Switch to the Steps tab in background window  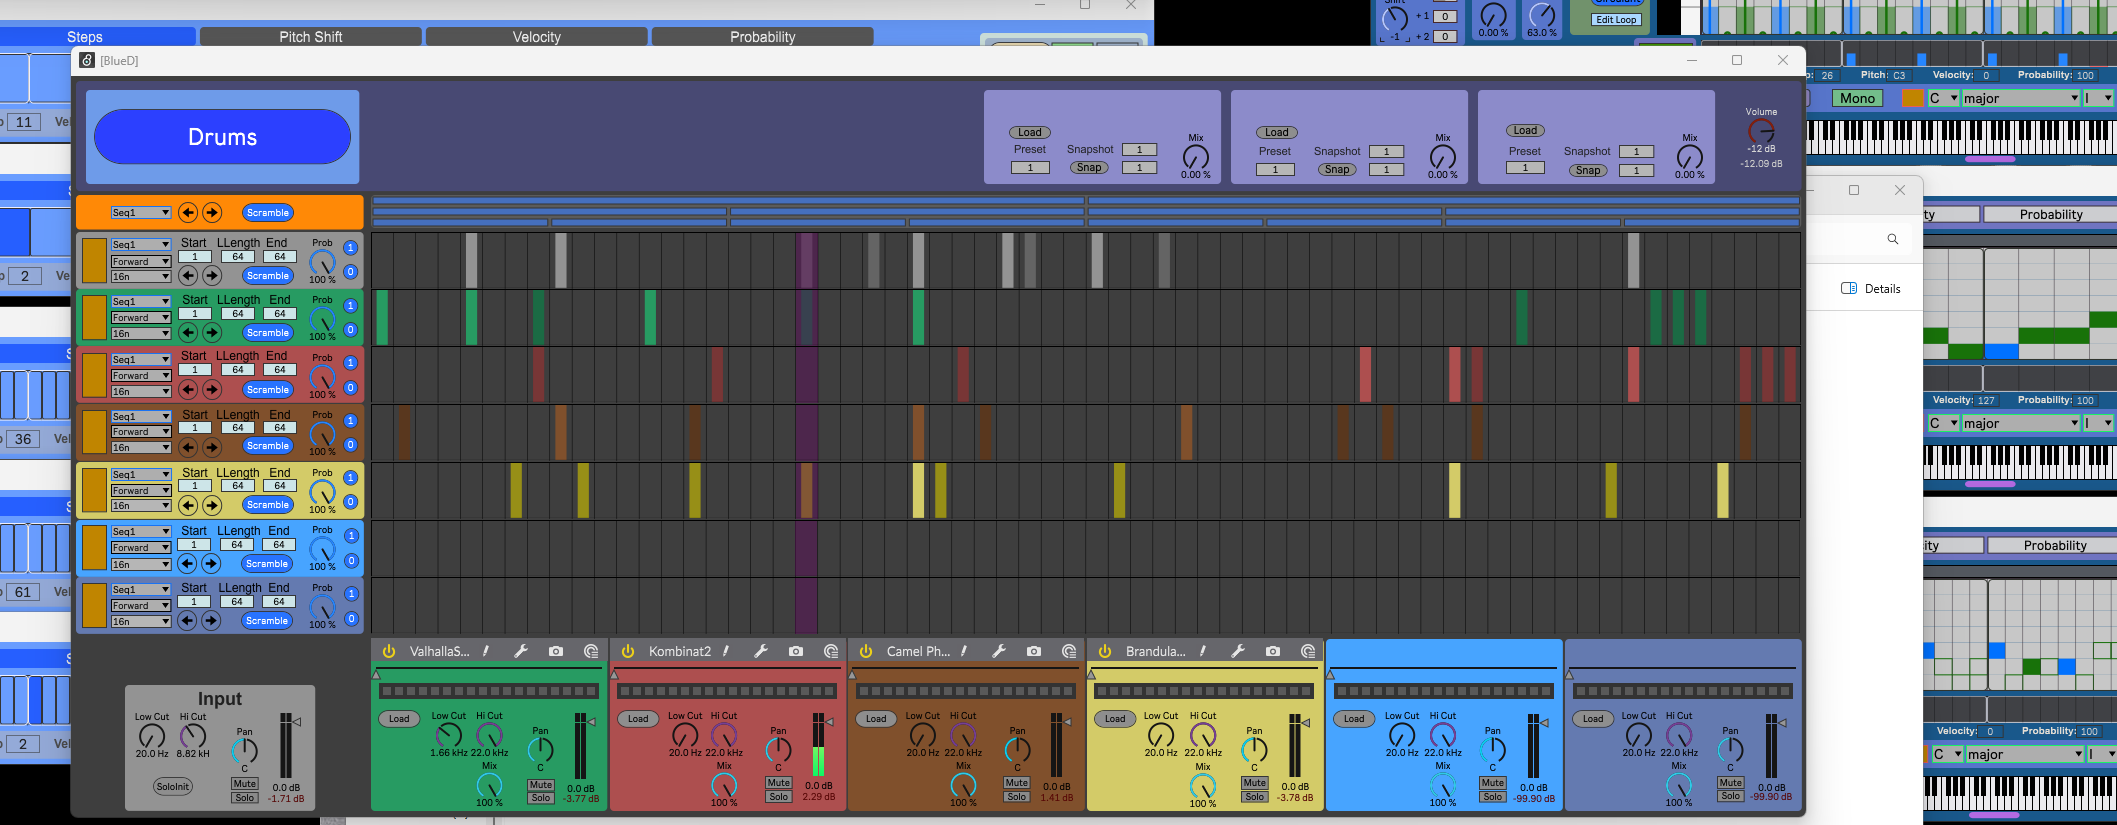click(x=85, y=37)
